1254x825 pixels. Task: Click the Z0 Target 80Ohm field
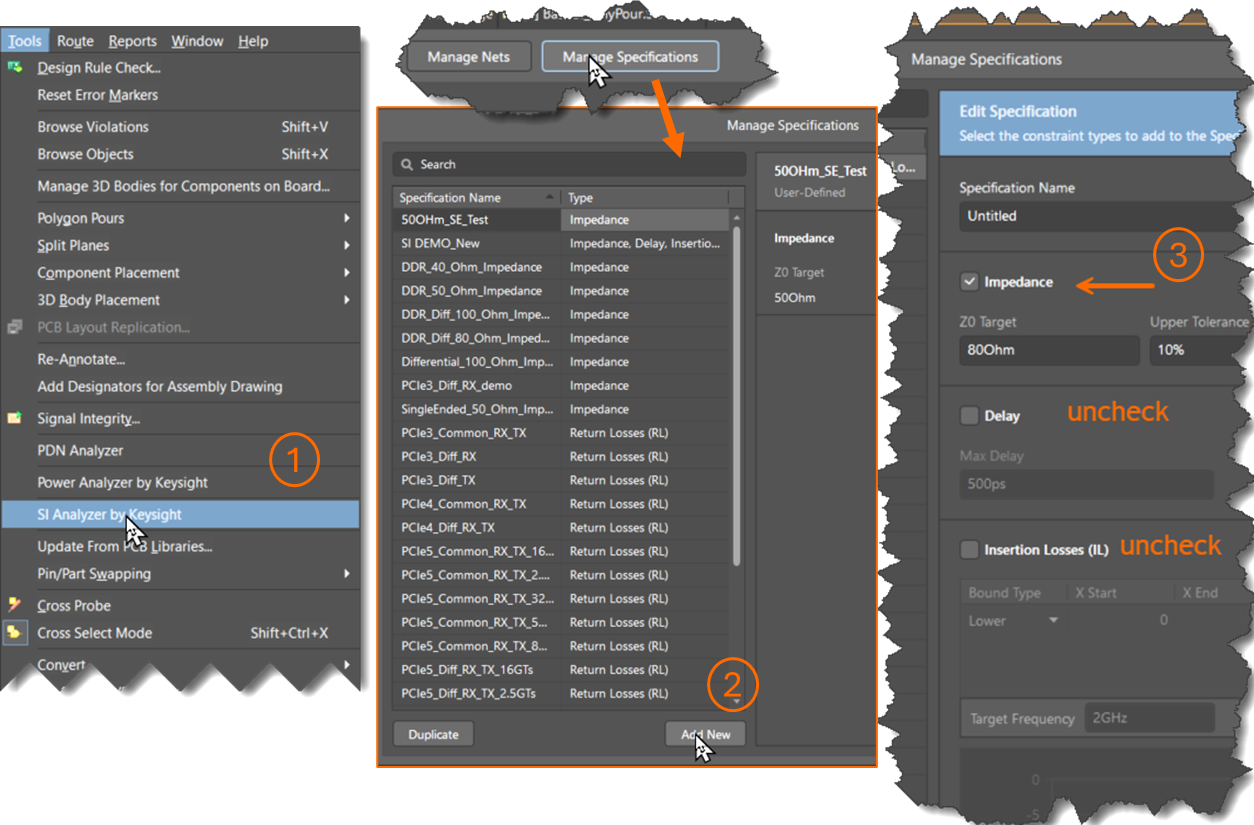[x=1049, y=350]
